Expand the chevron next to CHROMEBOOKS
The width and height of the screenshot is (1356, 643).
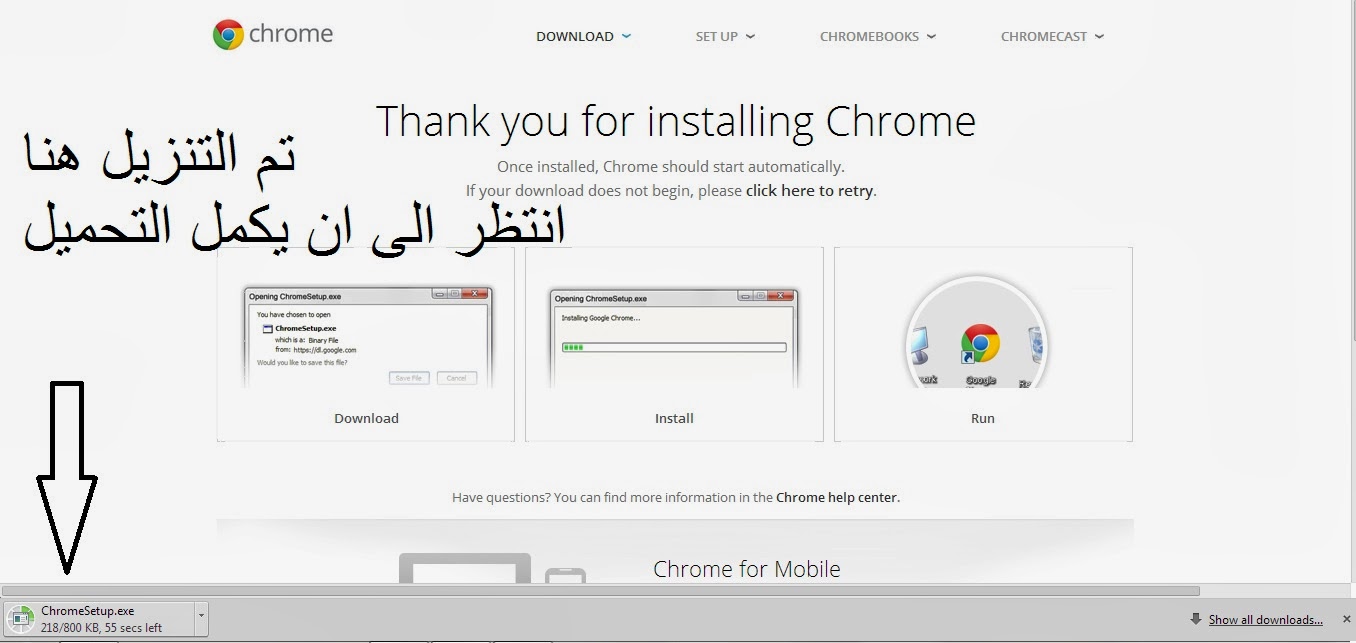click(931, 36)
